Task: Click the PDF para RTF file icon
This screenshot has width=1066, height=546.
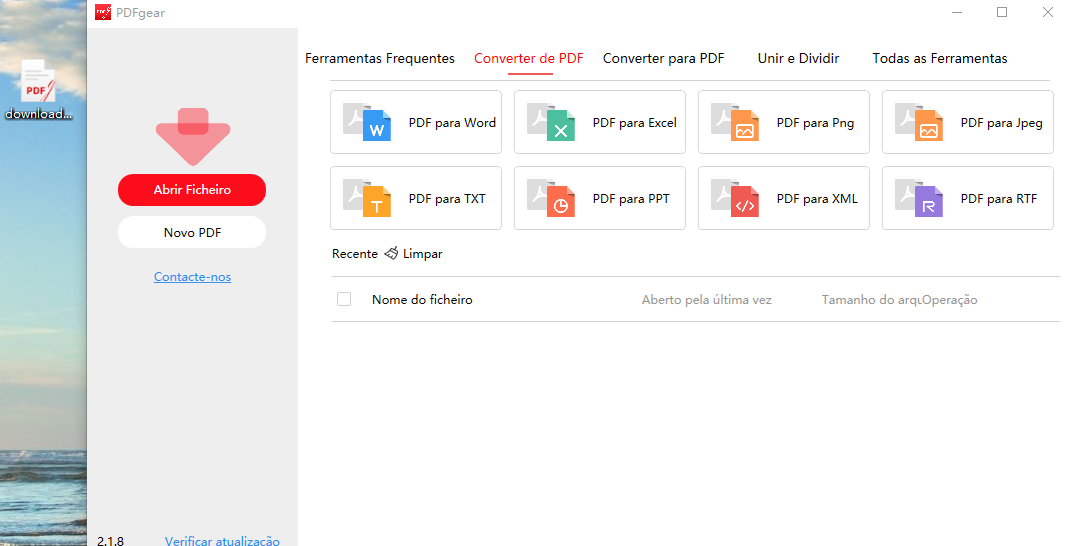Action: 919,199
